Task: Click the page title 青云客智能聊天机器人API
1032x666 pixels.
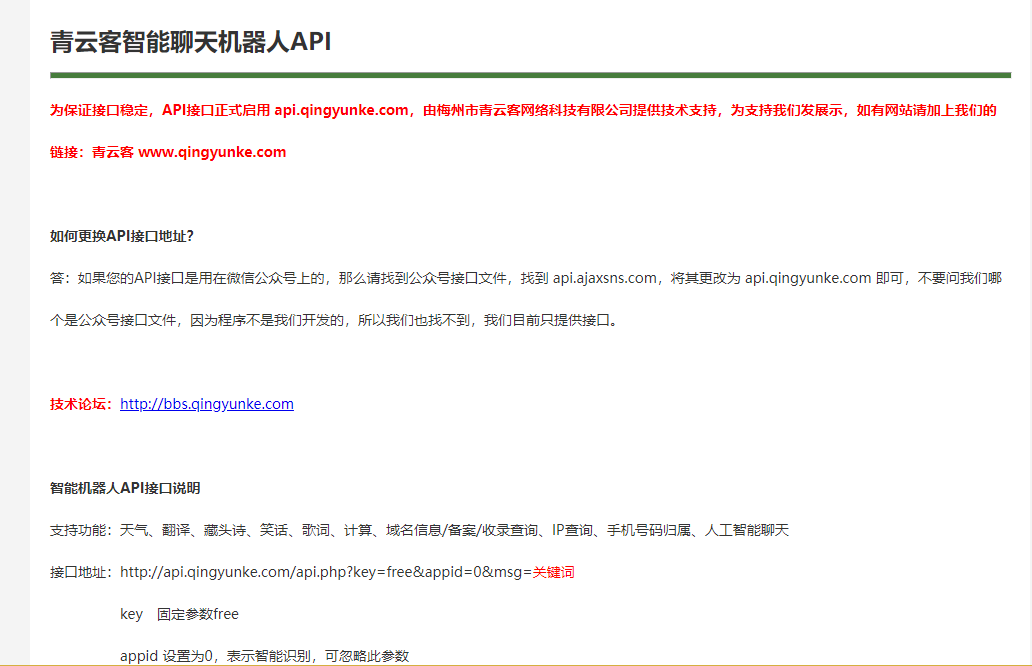Action: [191, 41]
